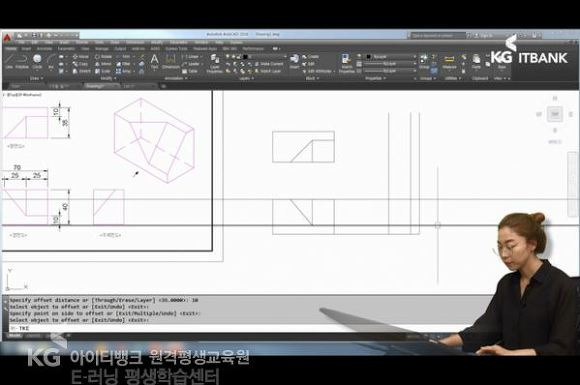
Task: Select the Arc tool
Action: coord(51,61)
